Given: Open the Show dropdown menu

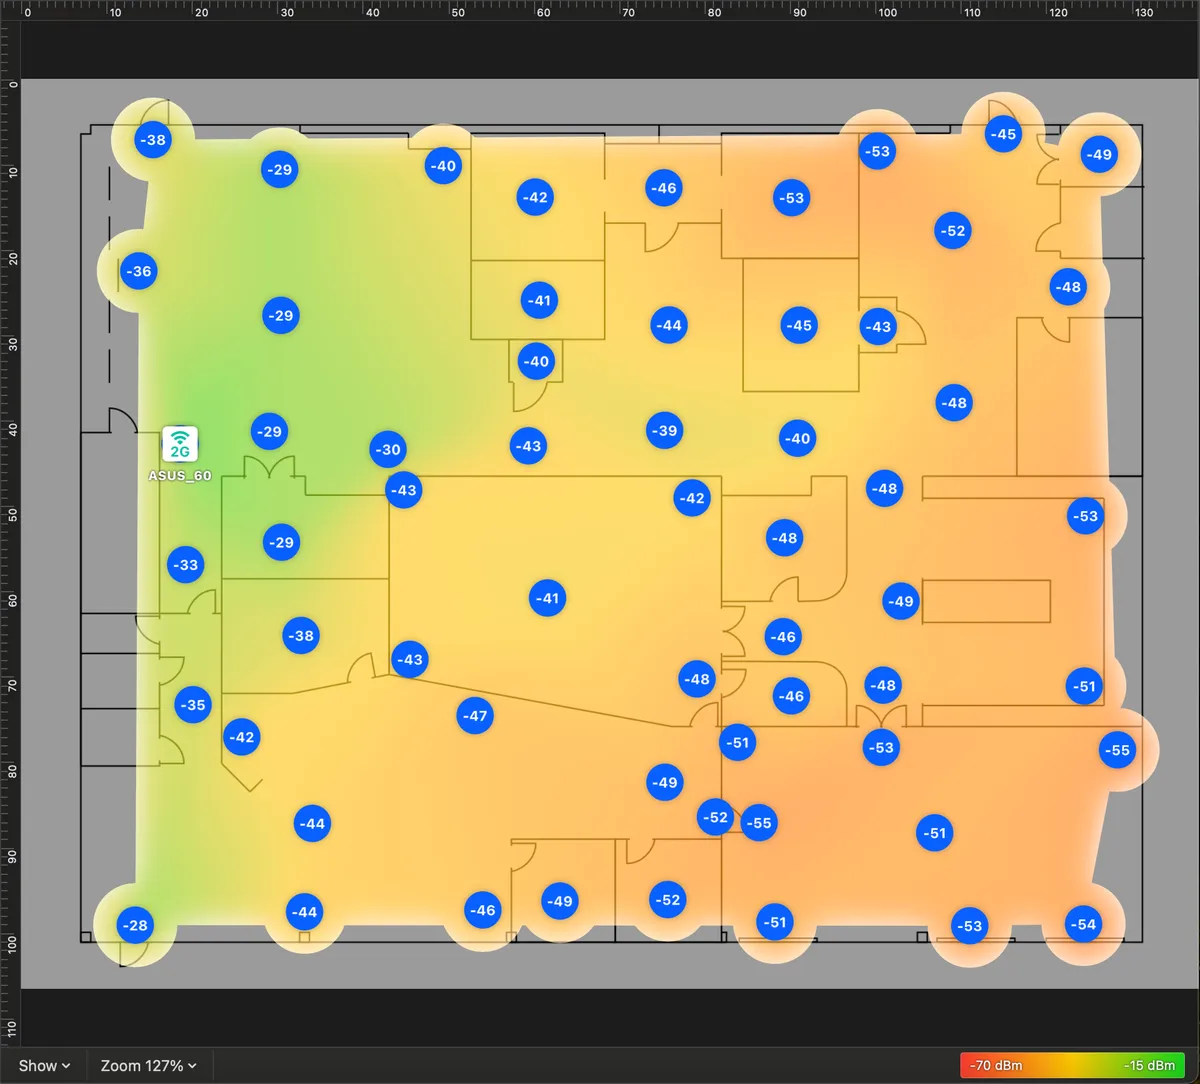Looking at the screenshot, I should click(x=45, y=1066).
